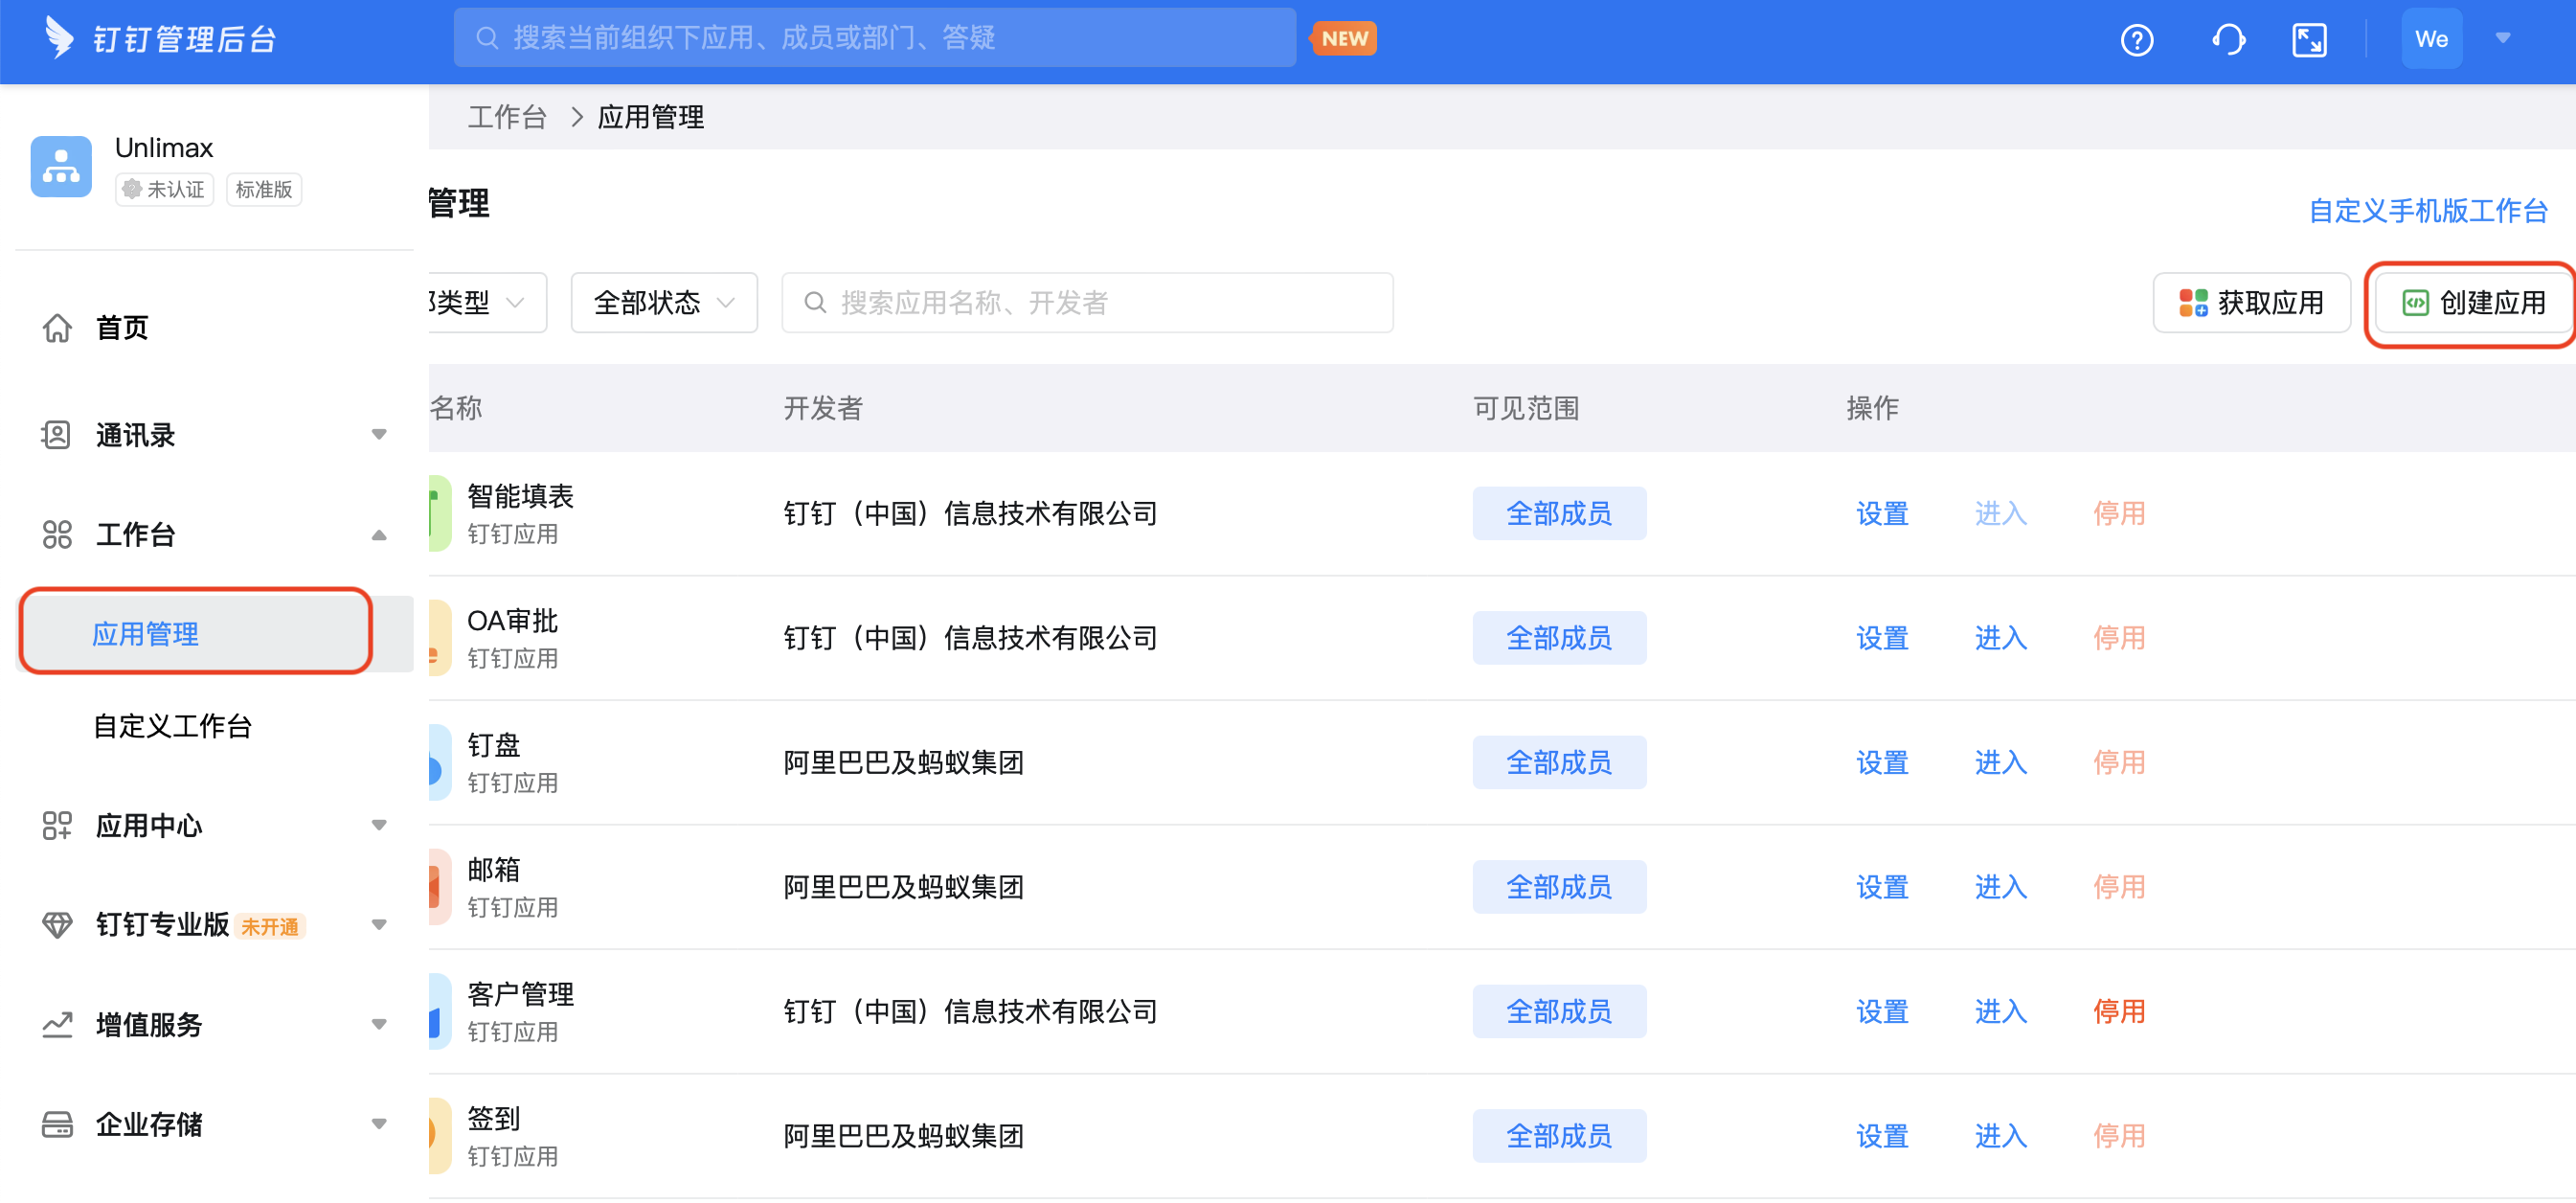Click the fullscreen expand icon in header
Screen dimensions: 2576x1203
point(2308,40)
